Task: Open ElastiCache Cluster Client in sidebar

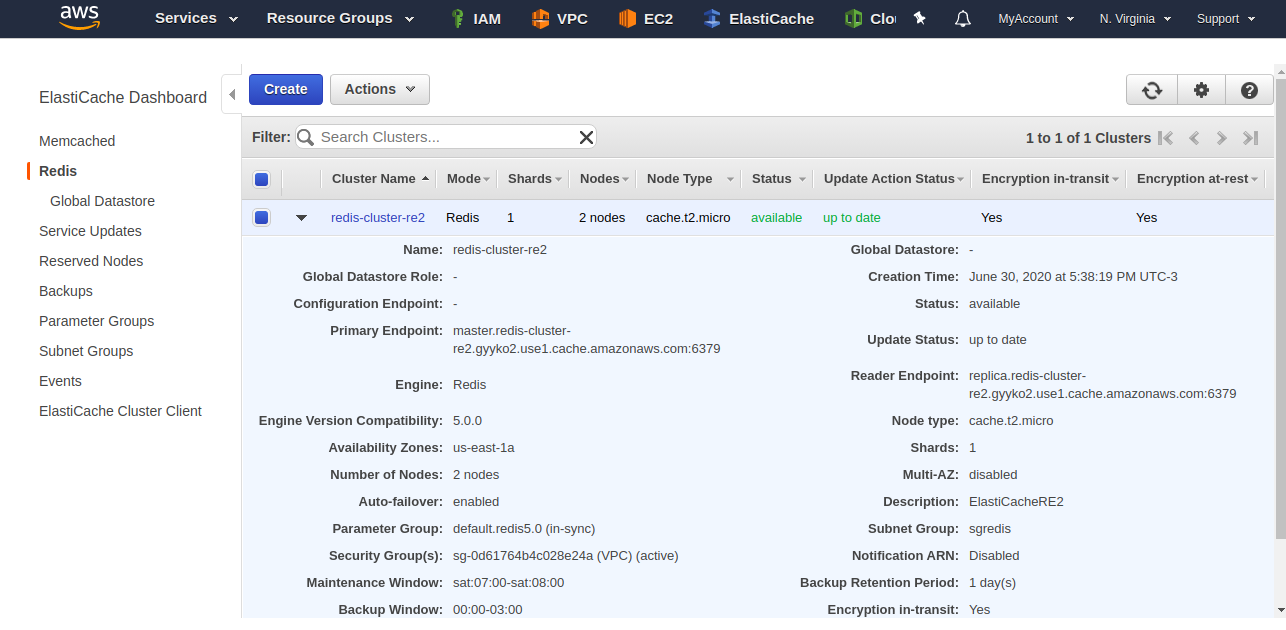Action: (x=120, y=411)
